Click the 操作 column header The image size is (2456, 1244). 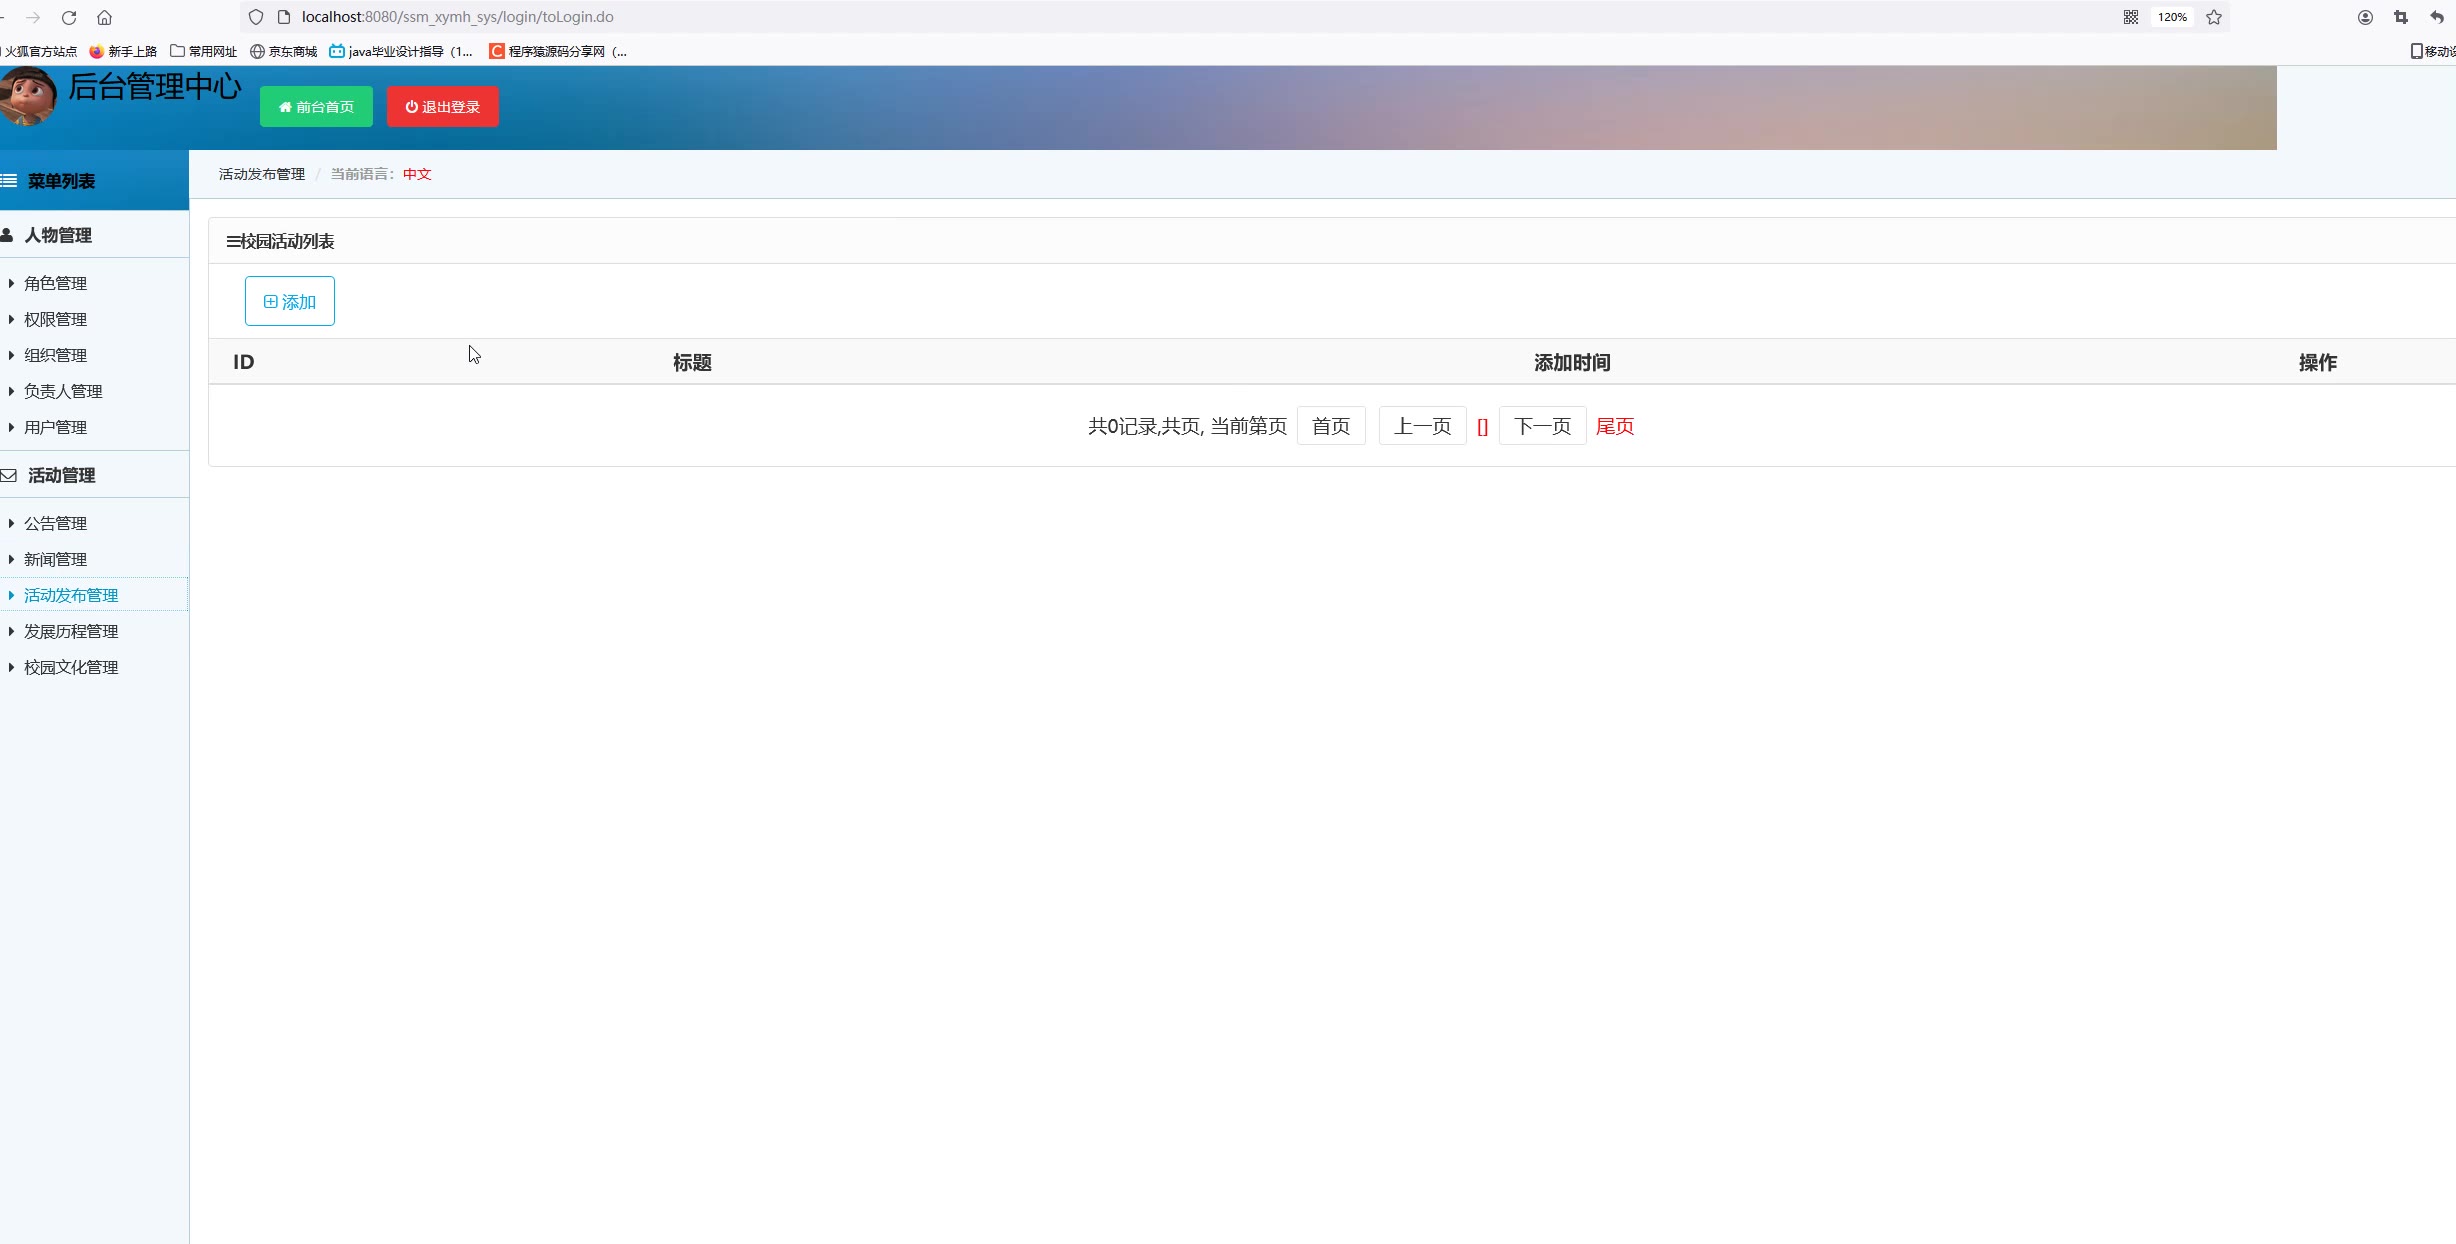point(2317,362)
